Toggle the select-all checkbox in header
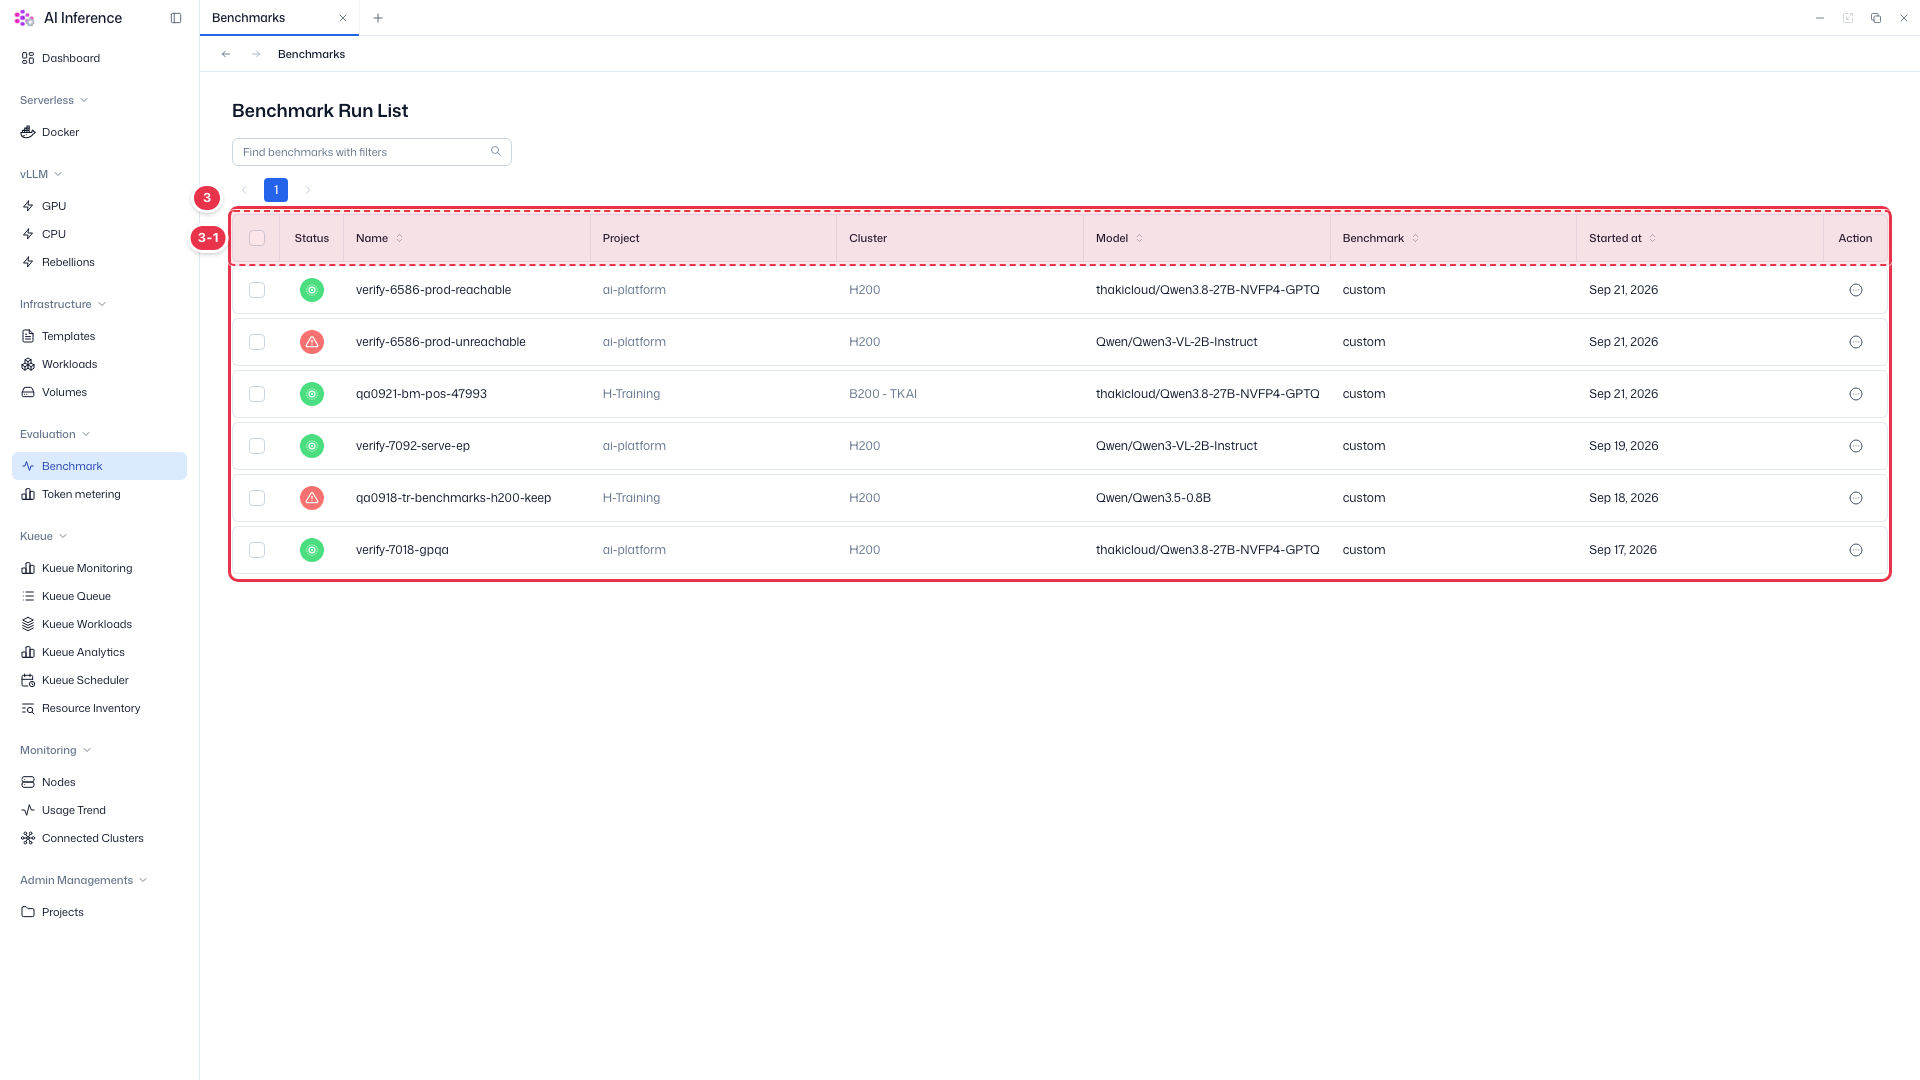1920x1080 pixels. pyautogui.click(x=257, y=238)
